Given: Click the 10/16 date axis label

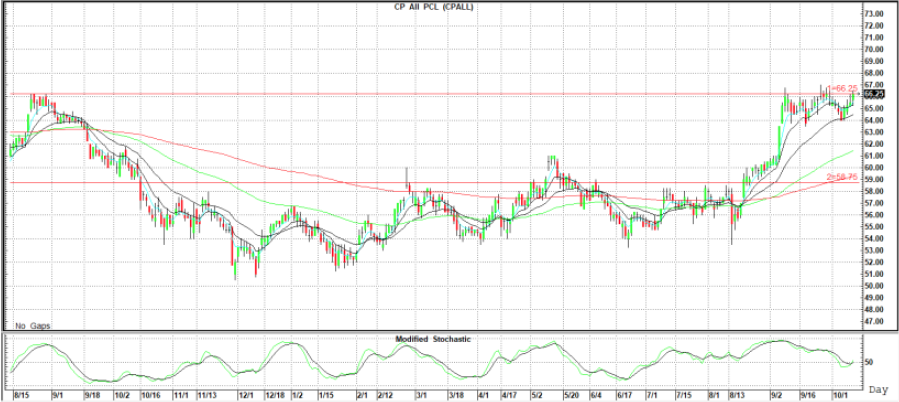Looking at the screenshot, I should coord(150,396).
